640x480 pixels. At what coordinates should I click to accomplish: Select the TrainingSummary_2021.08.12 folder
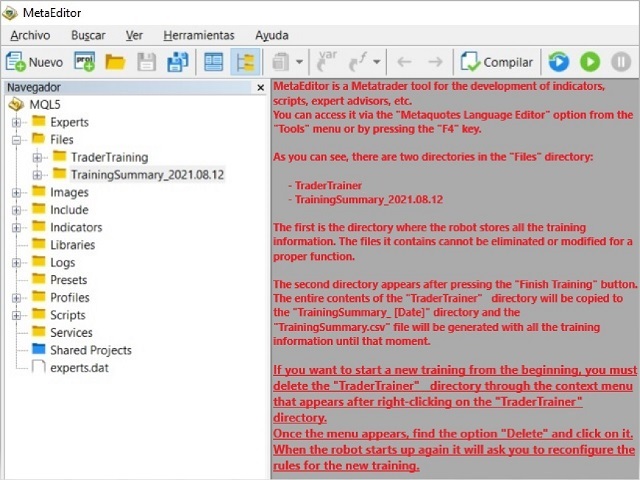tap(147, 175)
